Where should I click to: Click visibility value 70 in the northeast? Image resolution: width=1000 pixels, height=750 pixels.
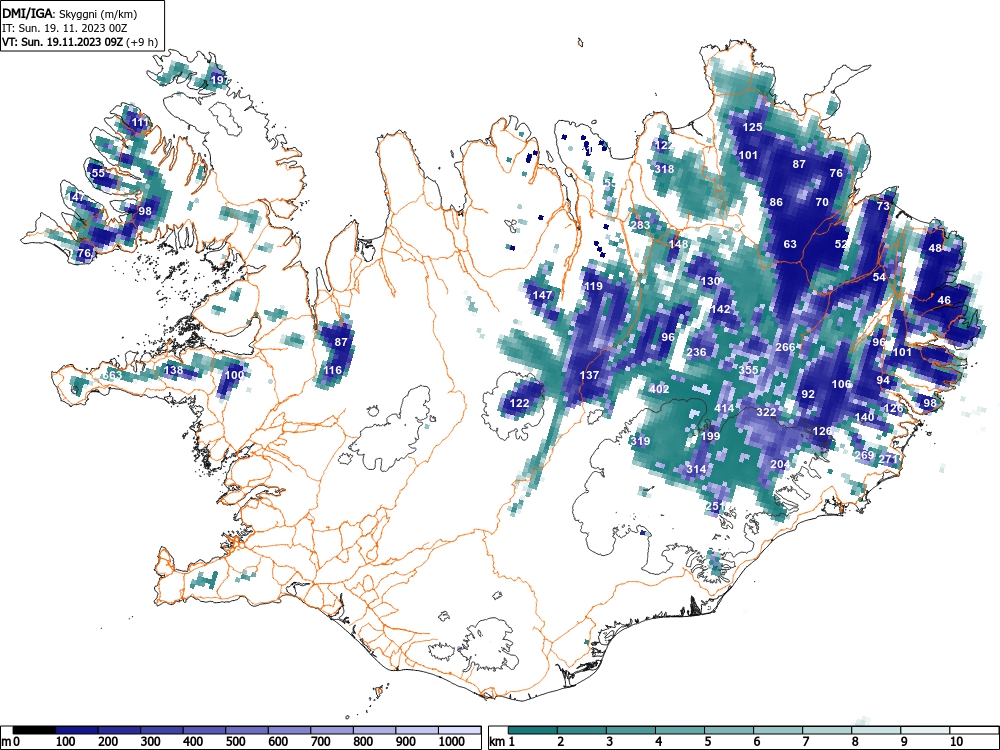pyautogui.click(x=822, y=202)
